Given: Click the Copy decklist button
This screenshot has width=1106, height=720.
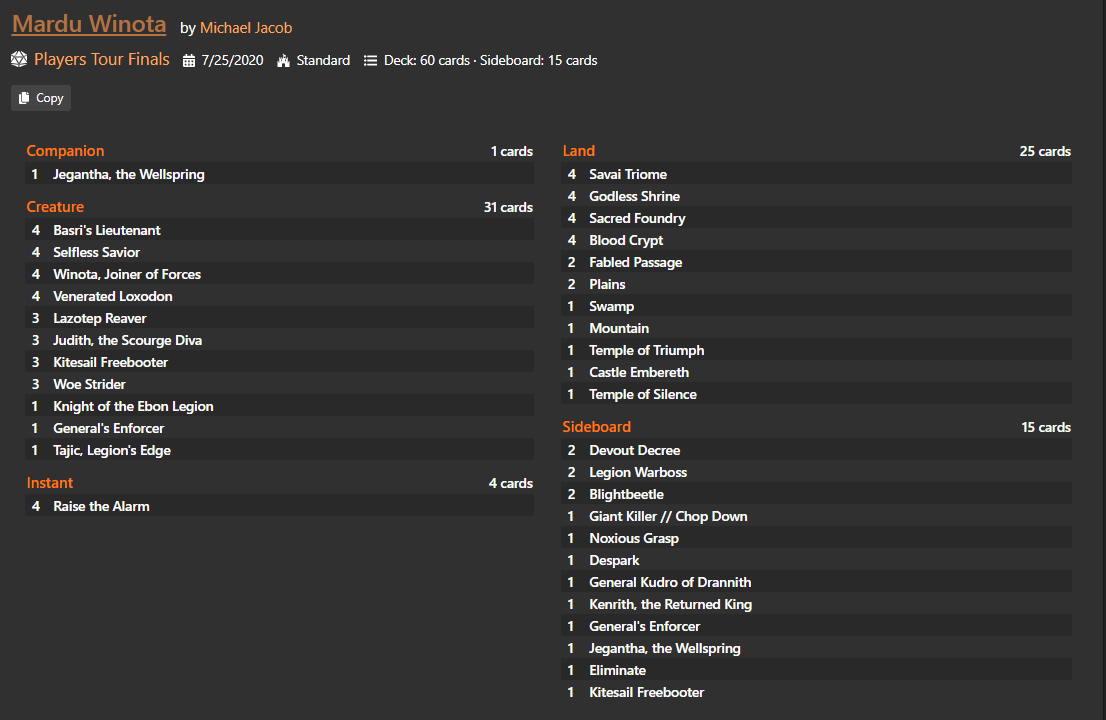Looking at the screenshot, I should pyautogui.click(x=41, y=98).
